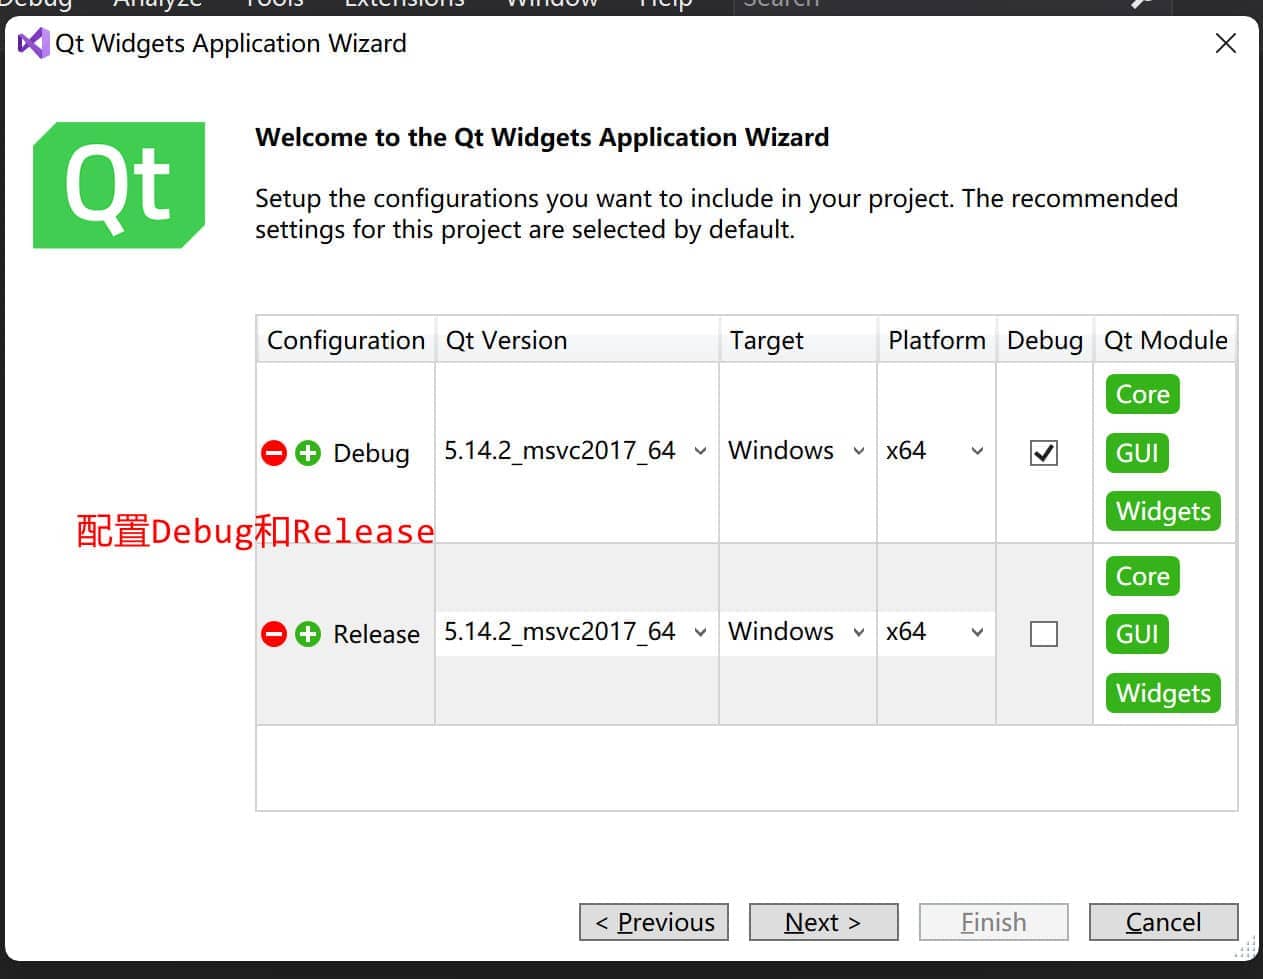Open the Qt Version dropdown for the Debug row
The height and width of the screenshot is (979, 1263).
[700, 451]
